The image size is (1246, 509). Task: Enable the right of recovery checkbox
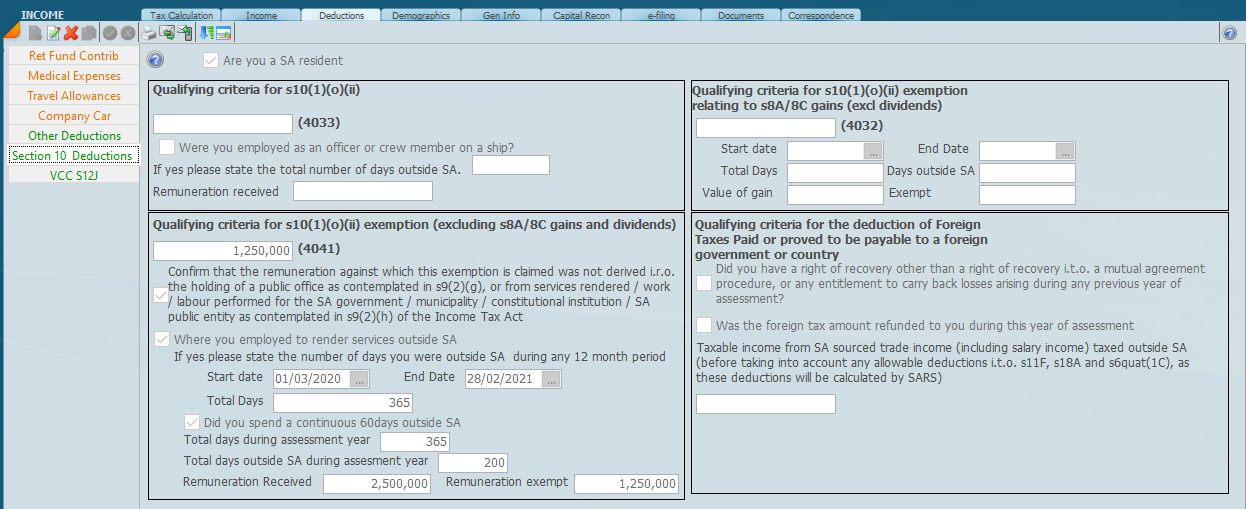704,284
